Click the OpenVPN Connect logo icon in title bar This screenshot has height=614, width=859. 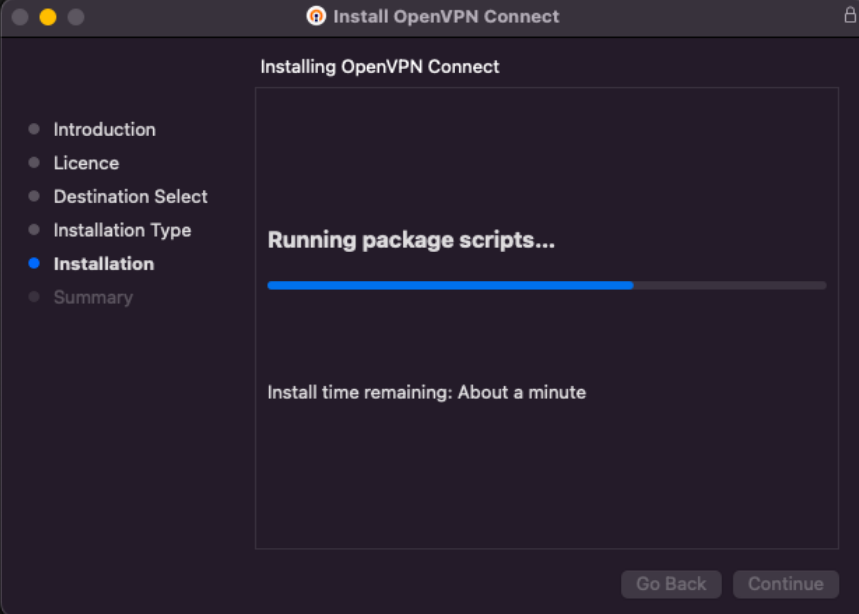tap(316, 16)
